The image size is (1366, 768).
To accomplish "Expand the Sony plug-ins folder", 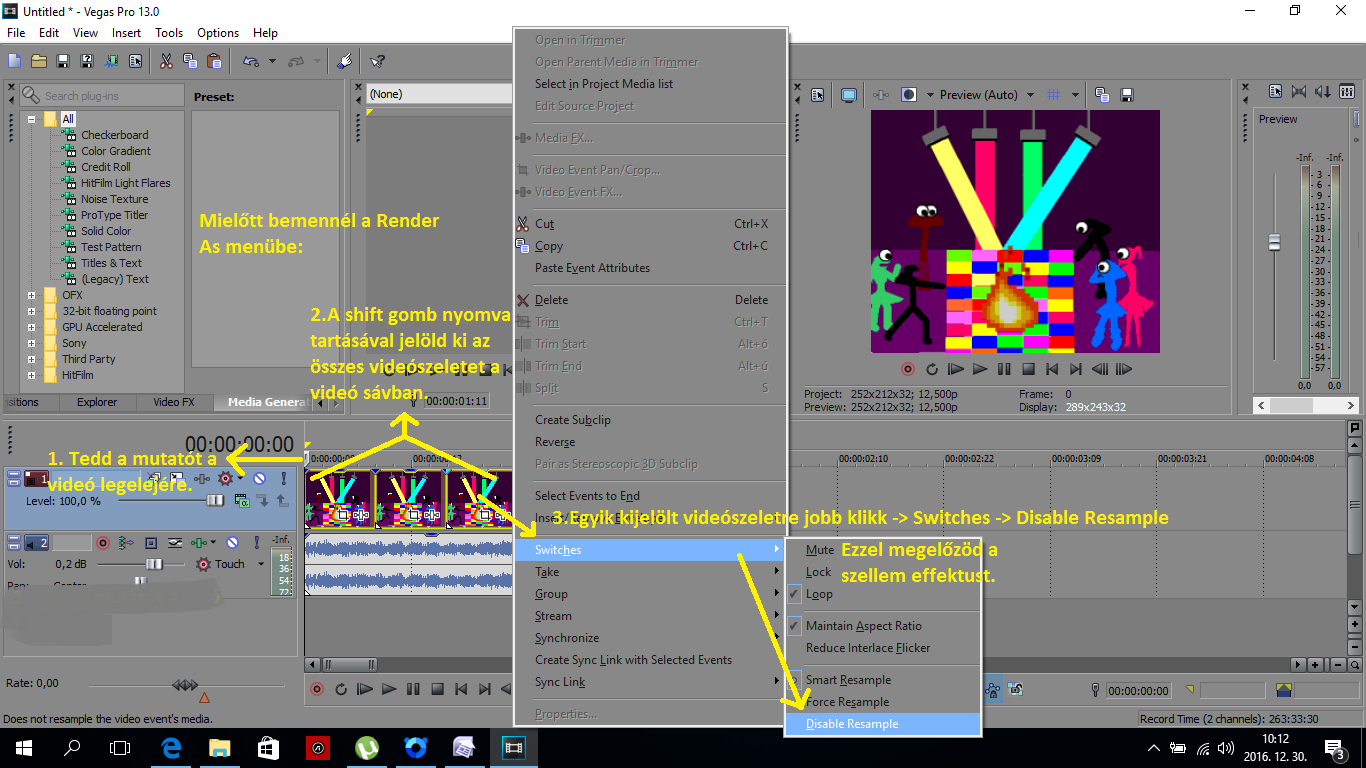I will coord(32,343).
